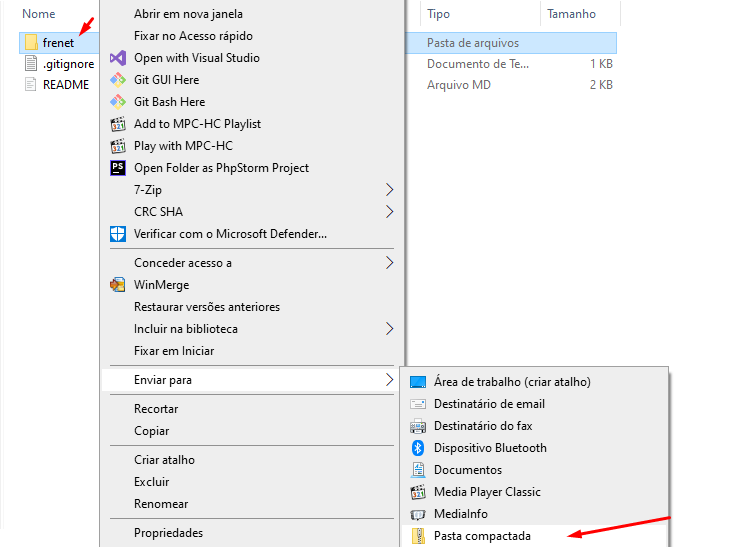The image size is (729, 547).
Task: Expand the CRC SHA submenu arrow
Action: pyautogui.click(x=390, y=212)
